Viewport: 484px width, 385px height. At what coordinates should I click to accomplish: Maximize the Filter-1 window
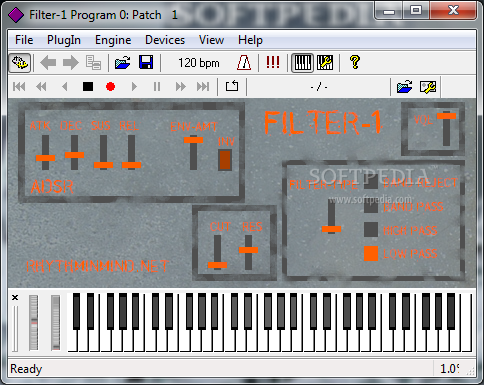coord(416,11)
